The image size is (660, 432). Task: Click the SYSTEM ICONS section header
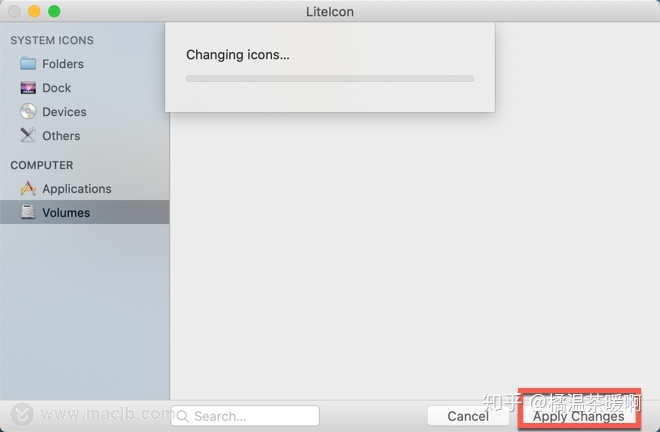(52, 40)
